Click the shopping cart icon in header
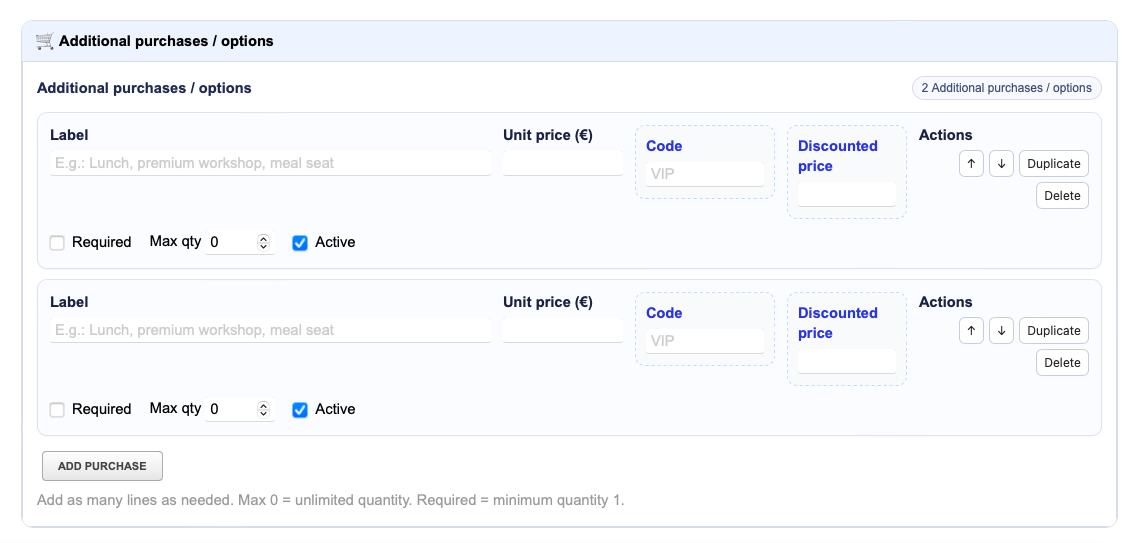 pos(44,41)
